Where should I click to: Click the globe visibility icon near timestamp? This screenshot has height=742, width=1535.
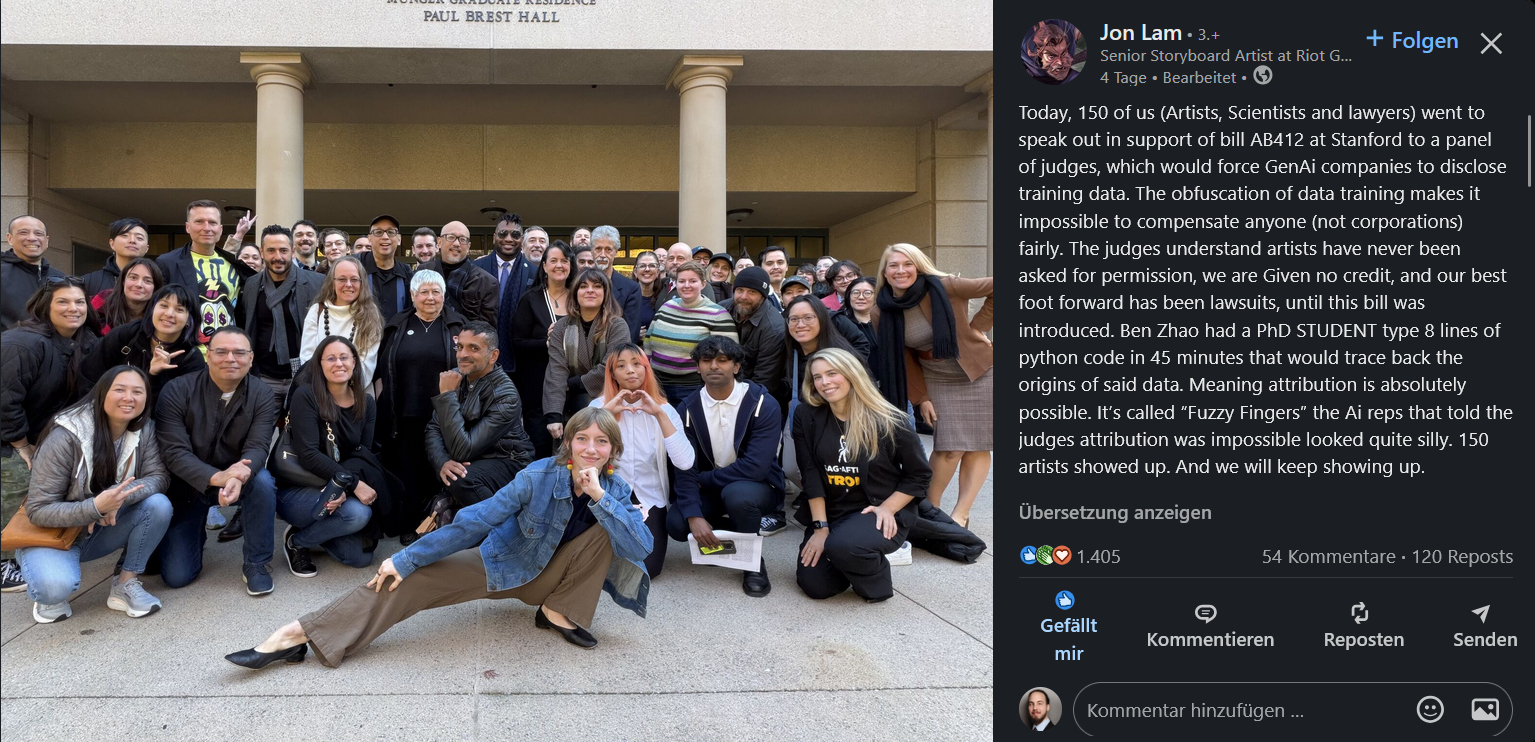(x=1263, y=76)
